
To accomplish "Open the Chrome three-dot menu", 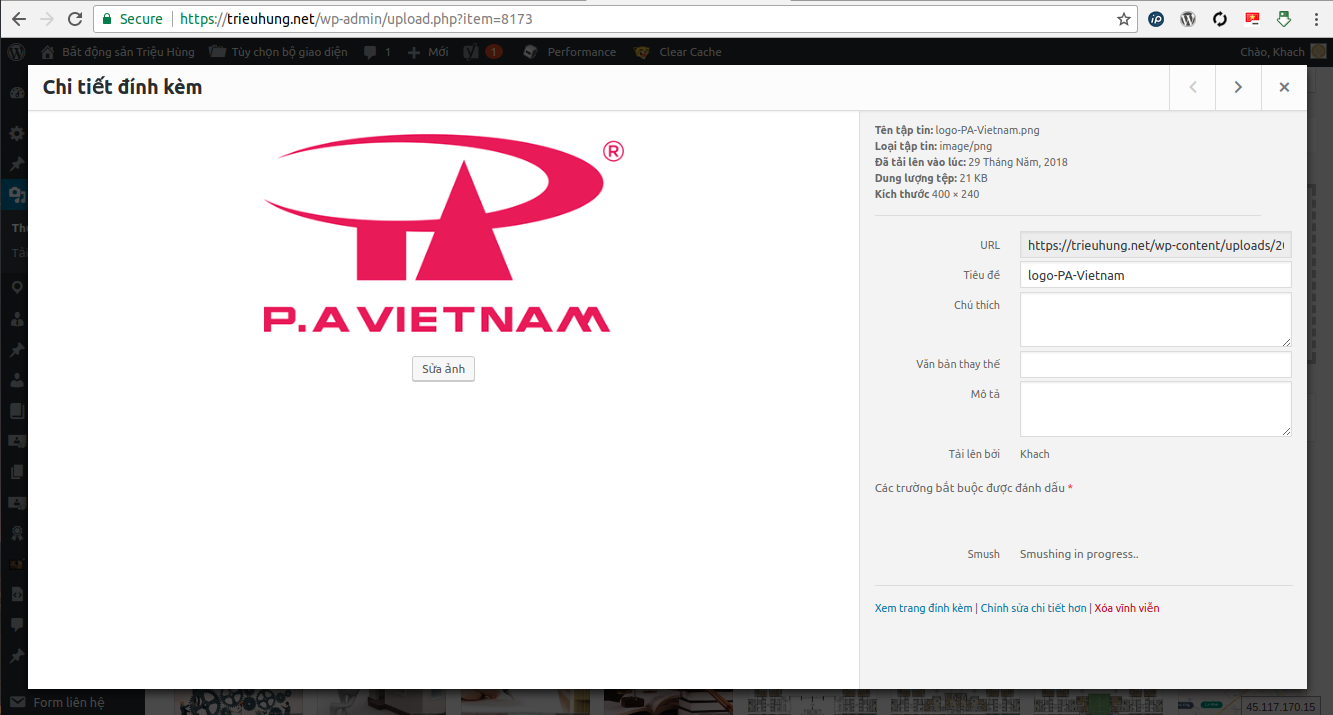I will [x=1316, y=19].
